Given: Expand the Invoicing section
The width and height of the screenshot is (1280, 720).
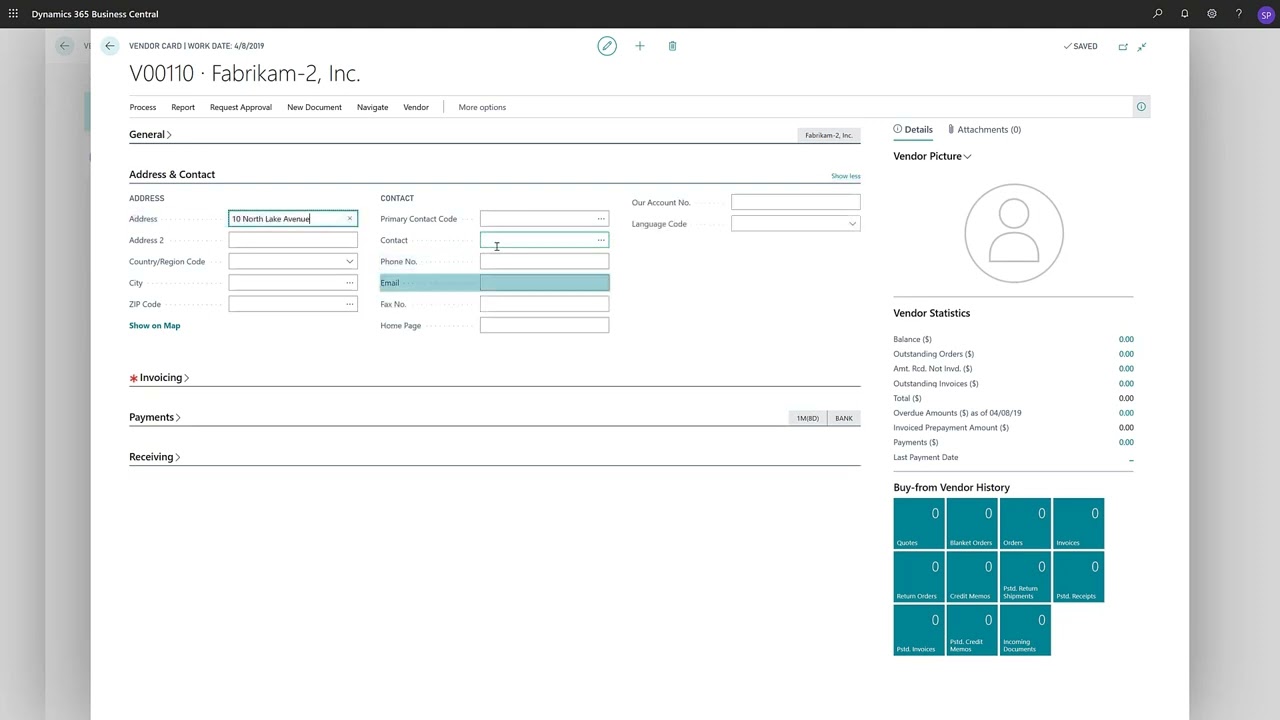Looking at the screenshot, I should click(164, 378).
